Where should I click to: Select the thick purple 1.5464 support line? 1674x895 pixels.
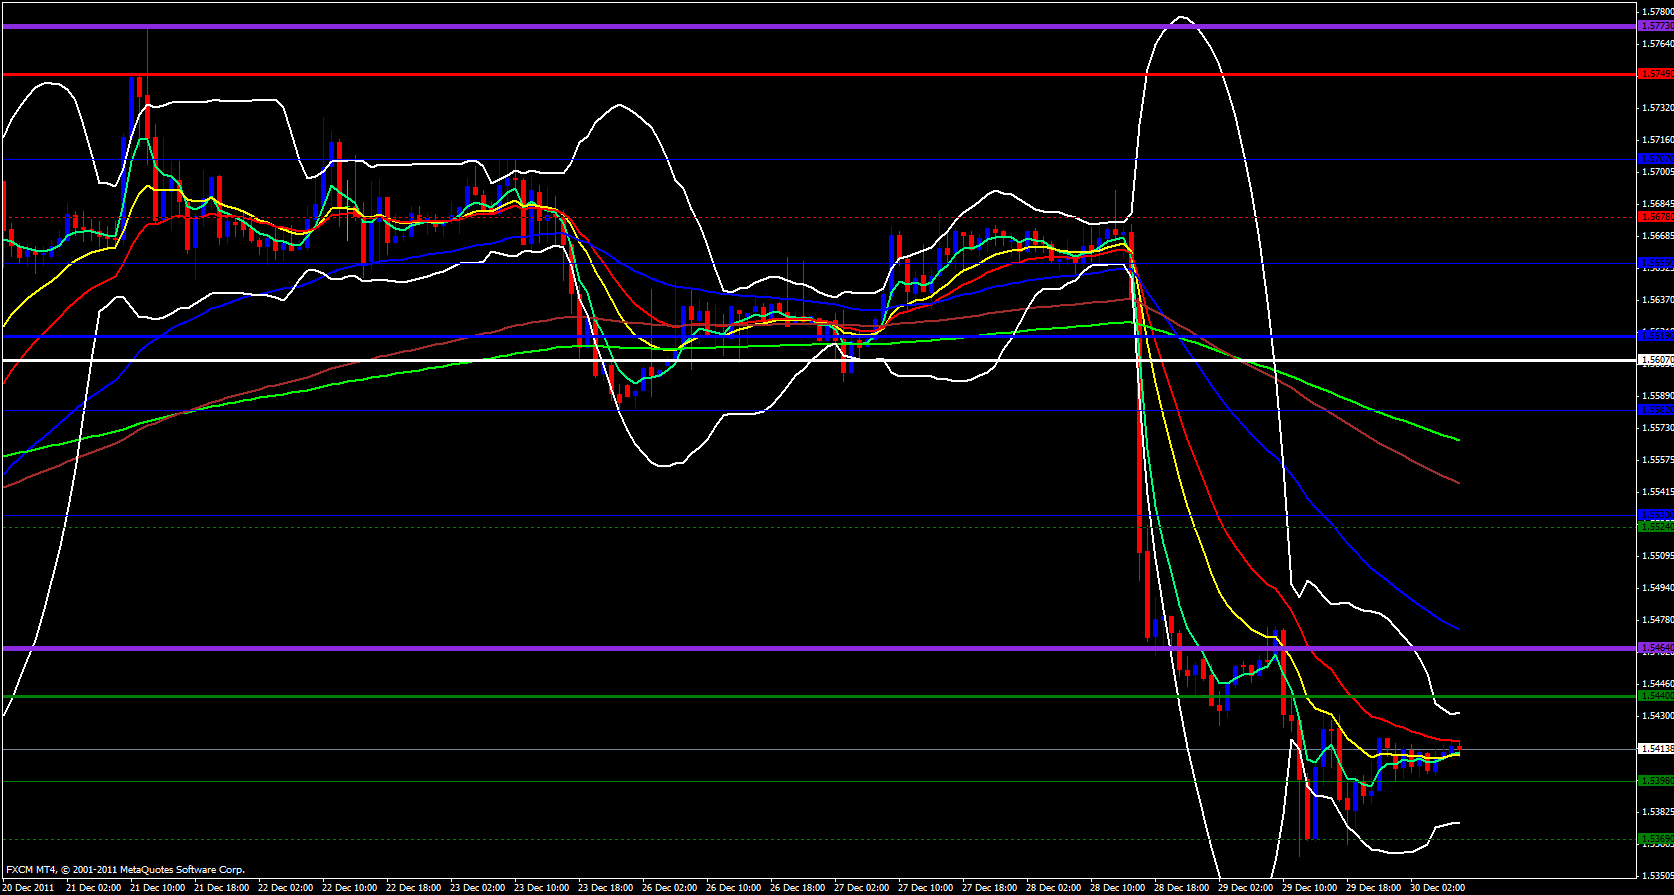[800, 648]
